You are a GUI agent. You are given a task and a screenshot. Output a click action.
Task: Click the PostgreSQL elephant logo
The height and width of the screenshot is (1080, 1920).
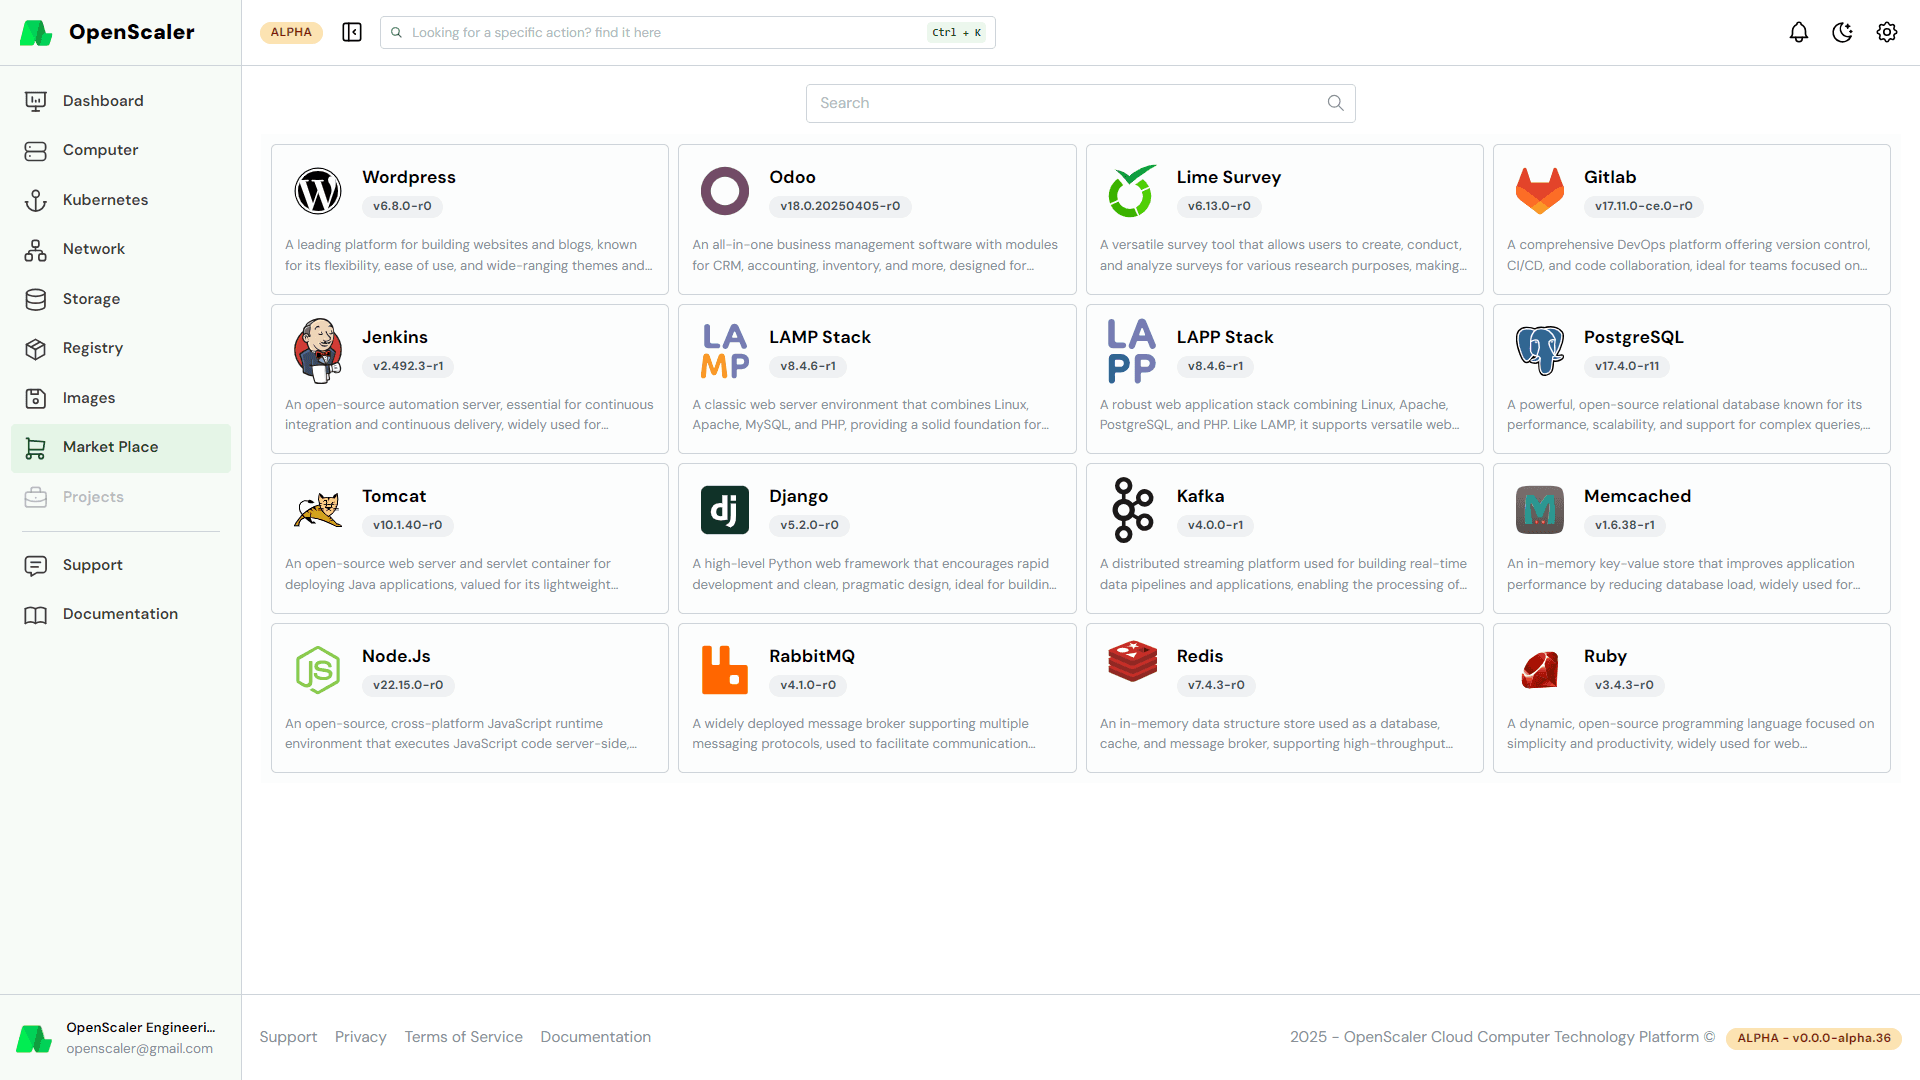[1540, 351]
